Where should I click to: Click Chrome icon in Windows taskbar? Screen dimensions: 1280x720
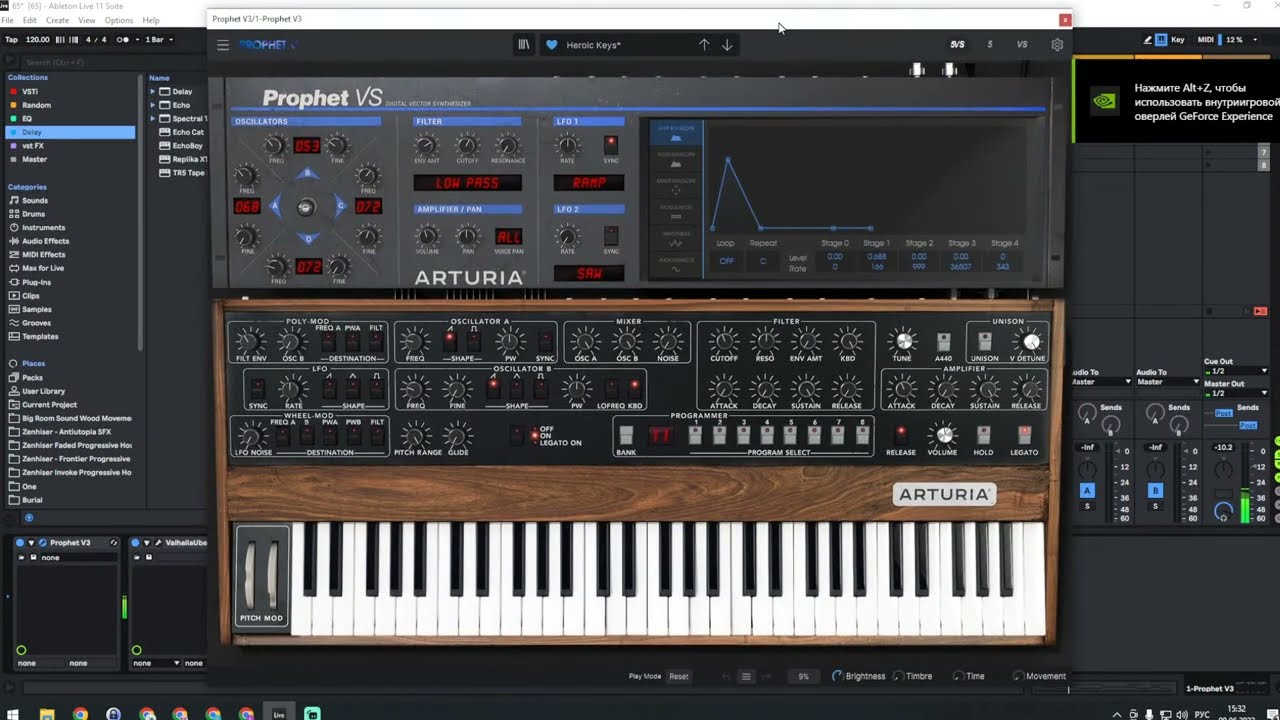(80, 714)
